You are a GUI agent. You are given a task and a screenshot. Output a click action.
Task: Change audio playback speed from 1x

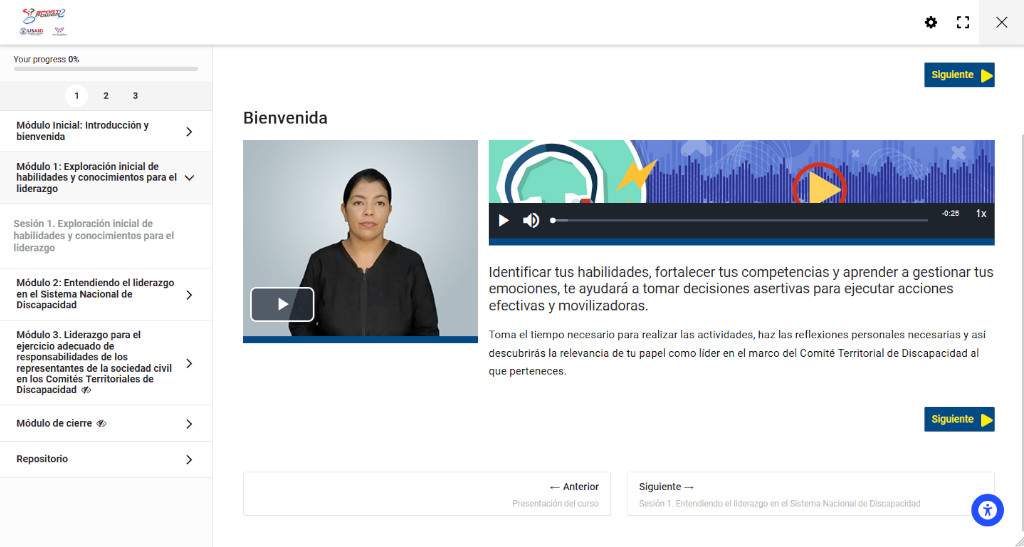click(x=981, y=213)
